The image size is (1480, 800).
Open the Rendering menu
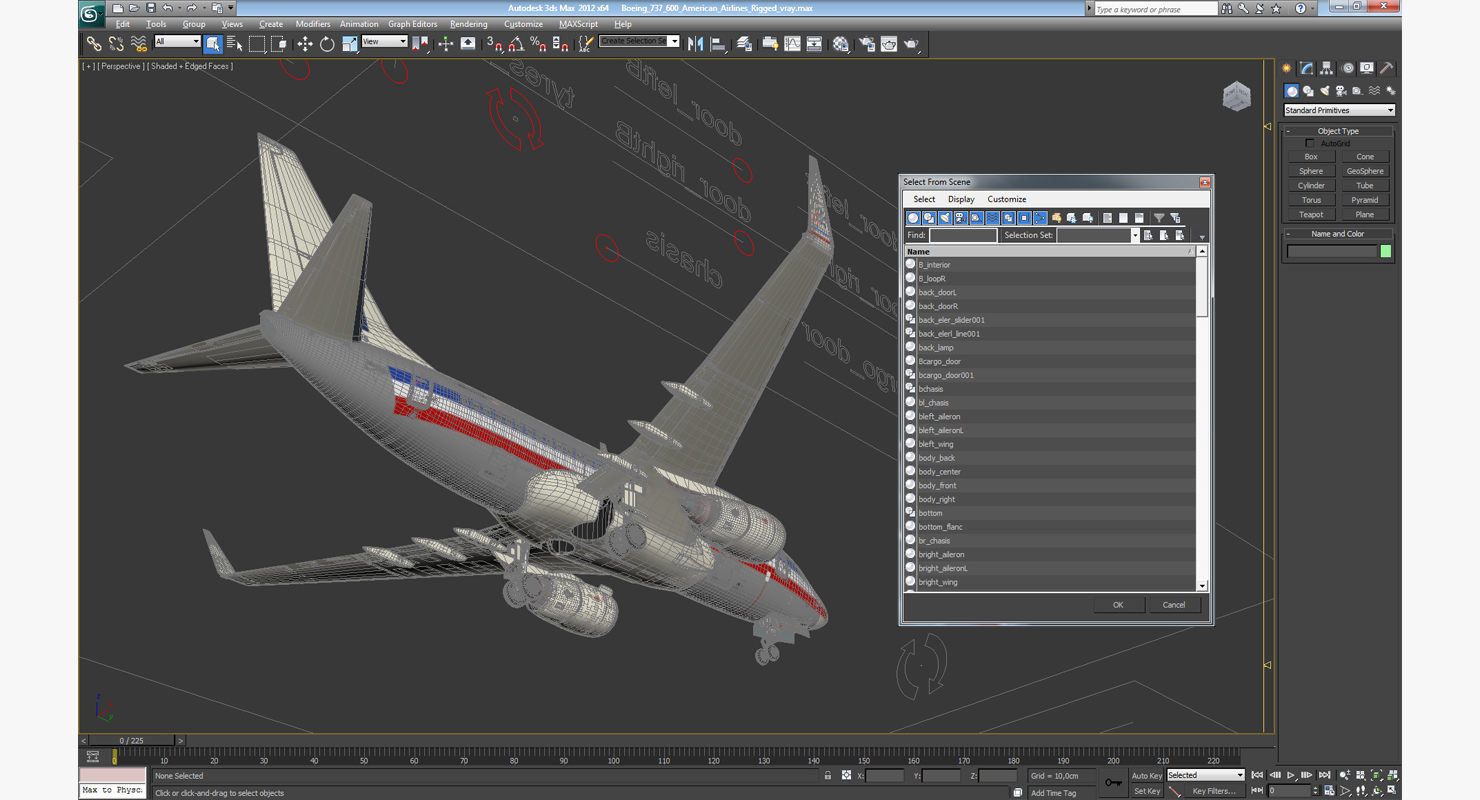click(x=468, y=24)
